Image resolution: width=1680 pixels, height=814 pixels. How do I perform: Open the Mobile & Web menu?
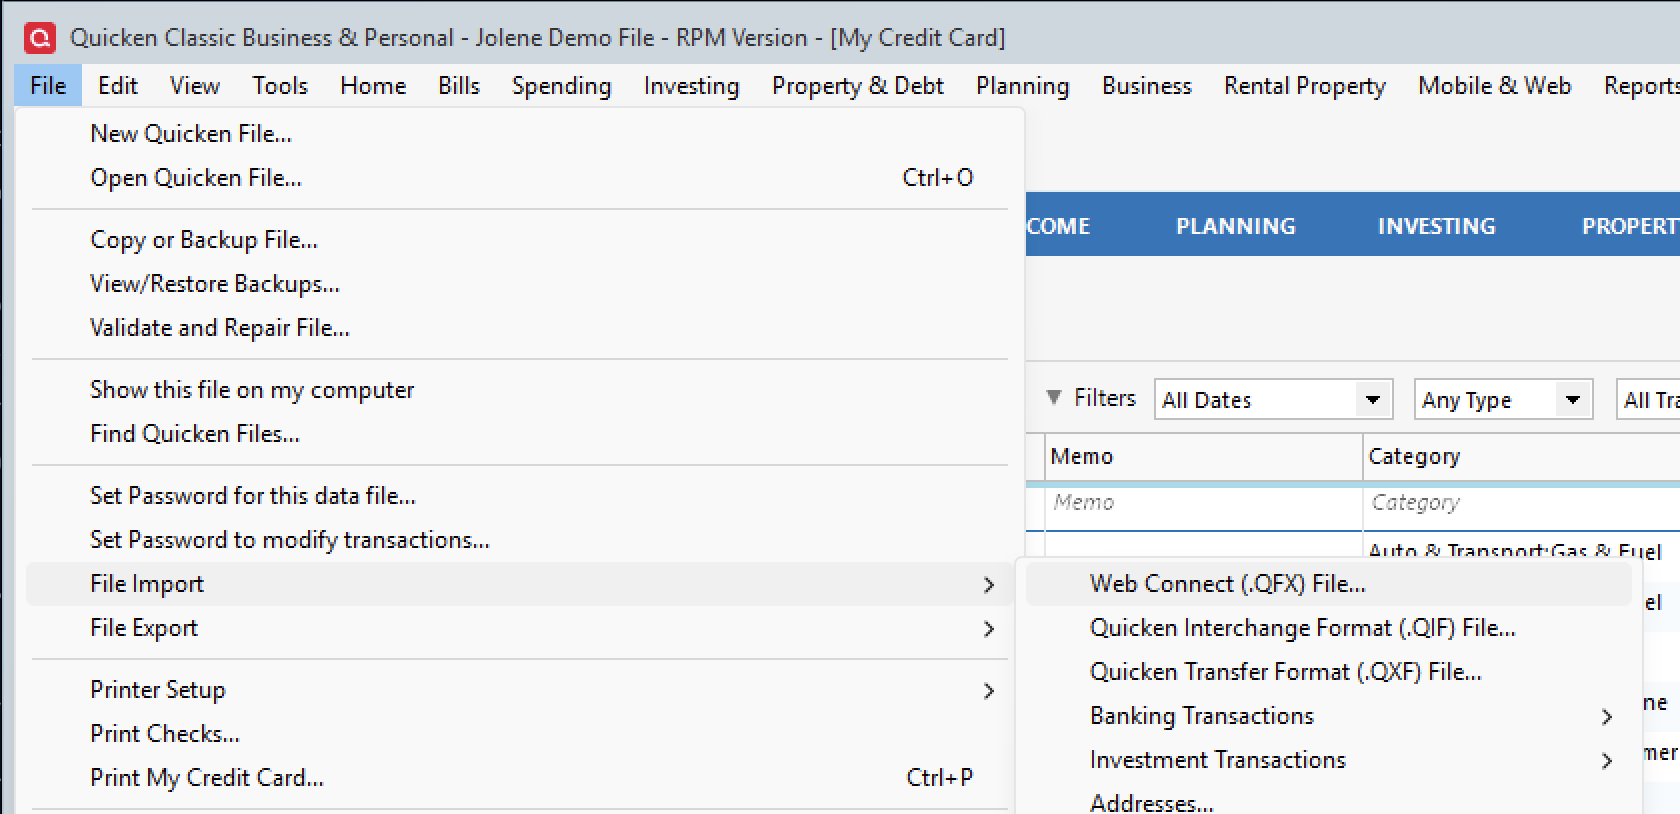point(1494,86)
